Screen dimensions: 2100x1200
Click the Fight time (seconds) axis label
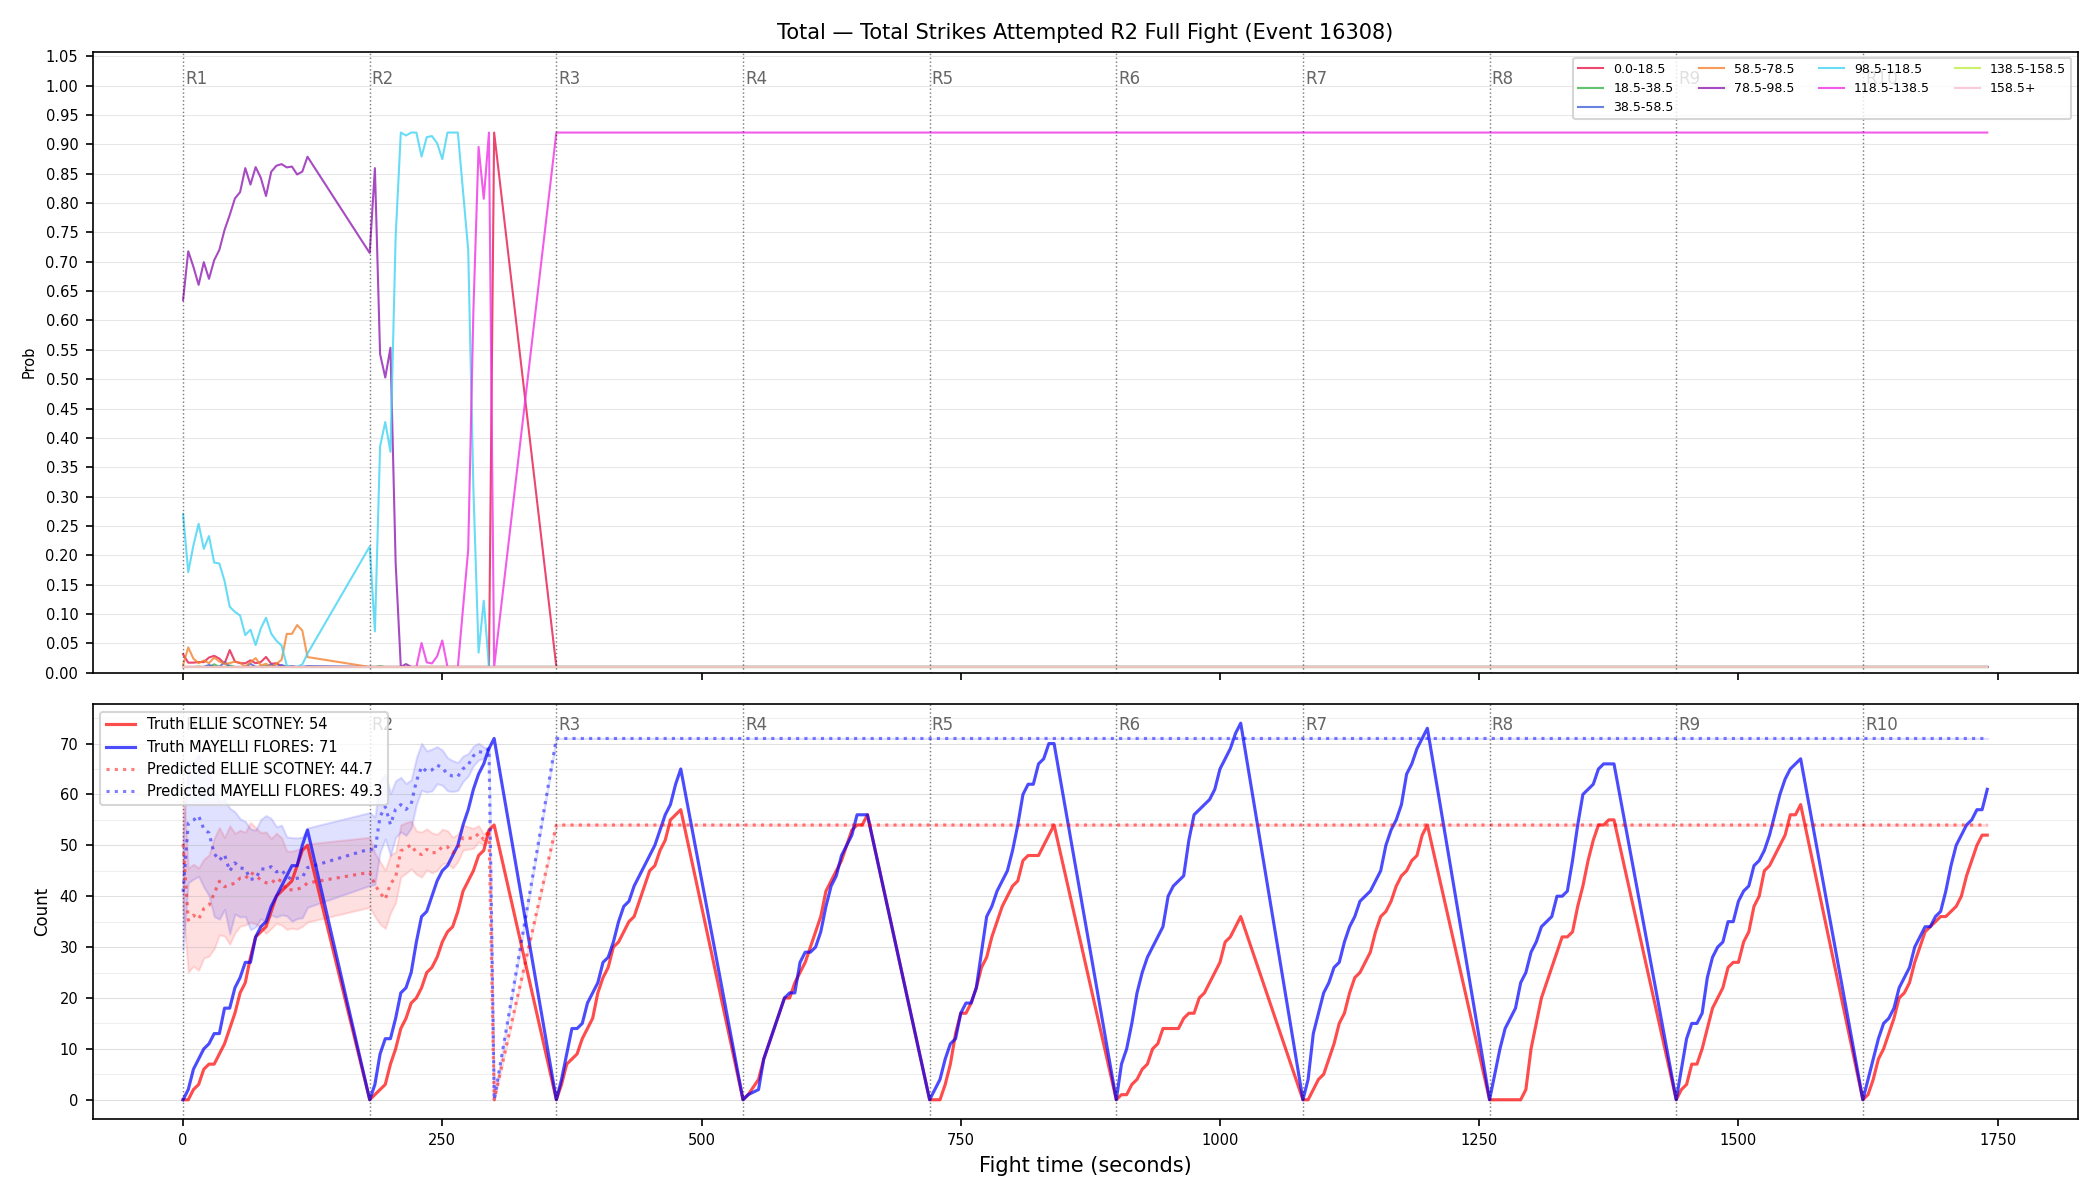point(1085,1165)
